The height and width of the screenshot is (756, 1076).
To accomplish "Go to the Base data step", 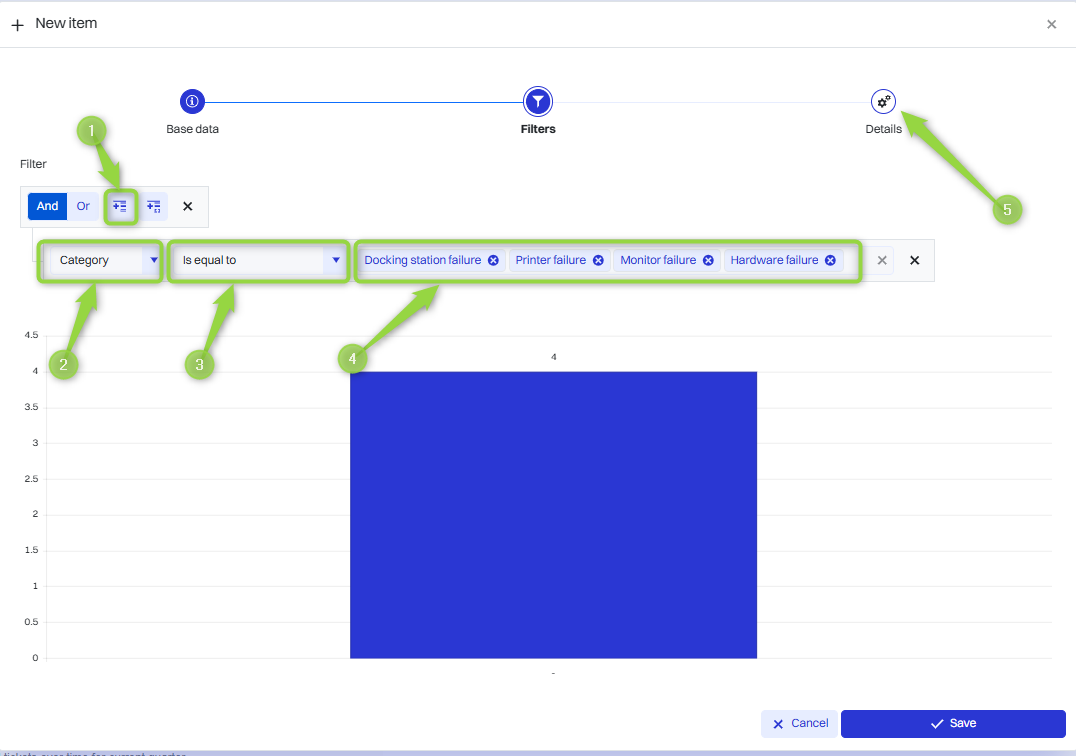I will pos(192,102).
